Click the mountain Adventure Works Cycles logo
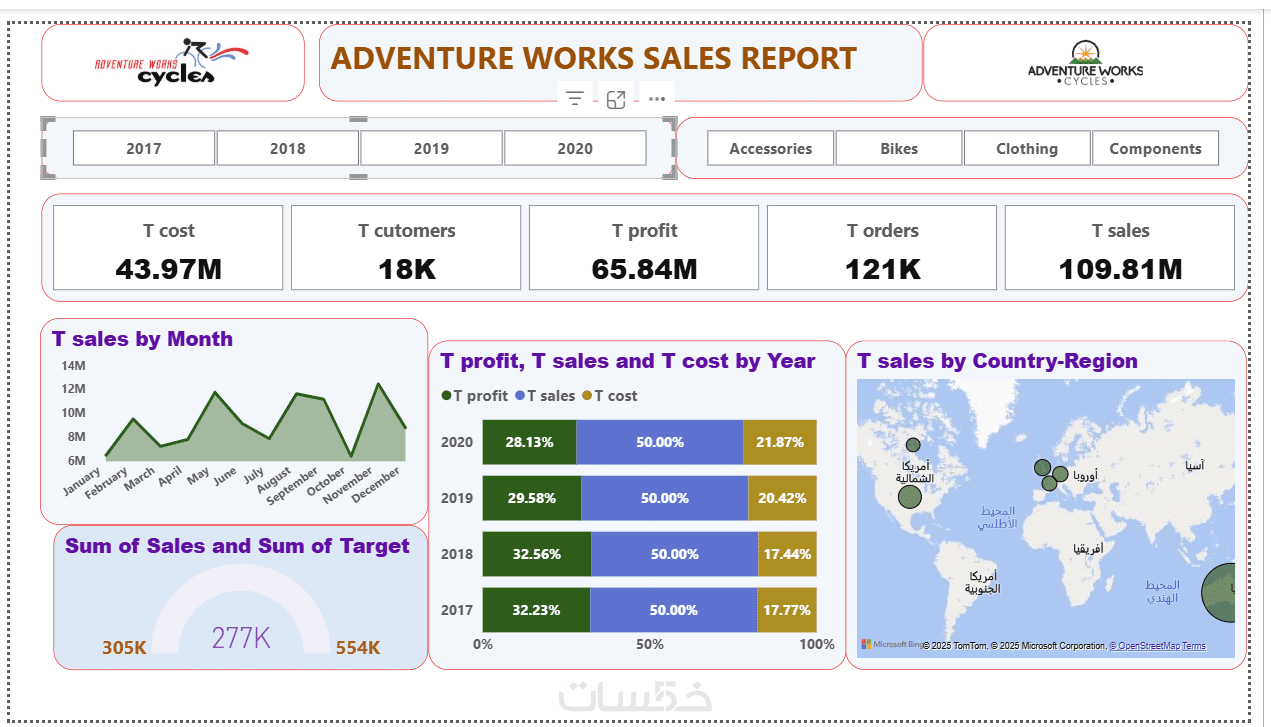The image size is (1271, 727). point(1085,63)
